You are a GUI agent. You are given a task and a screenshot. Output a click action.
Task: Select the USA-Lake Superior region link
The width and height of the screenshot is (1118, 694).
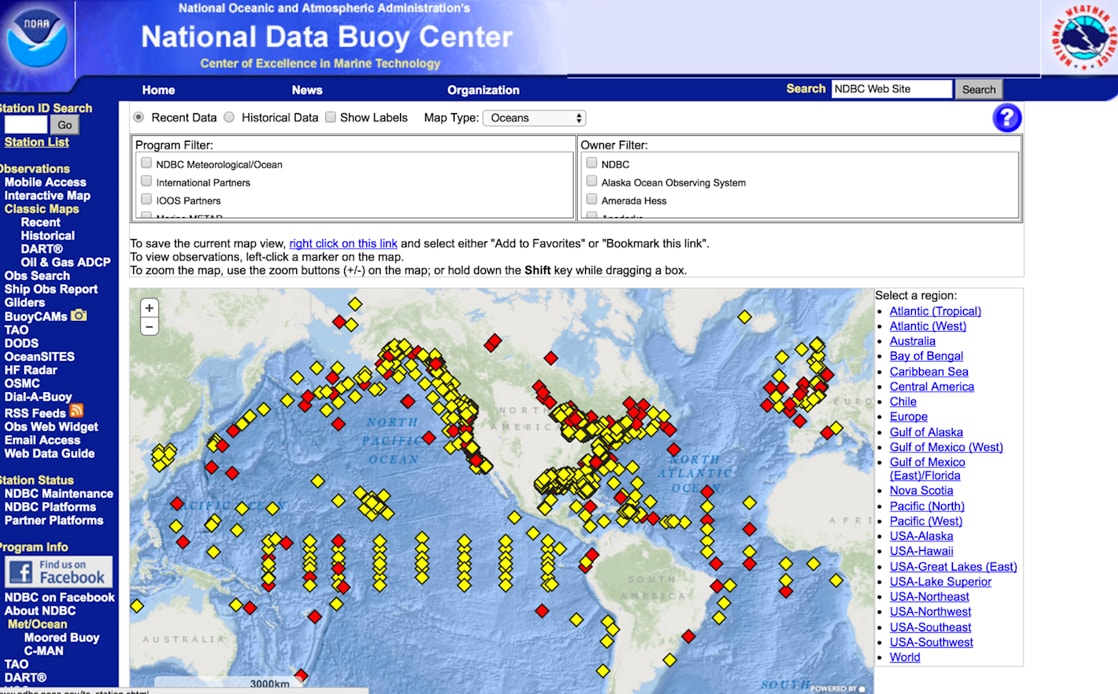click(940, 581)
